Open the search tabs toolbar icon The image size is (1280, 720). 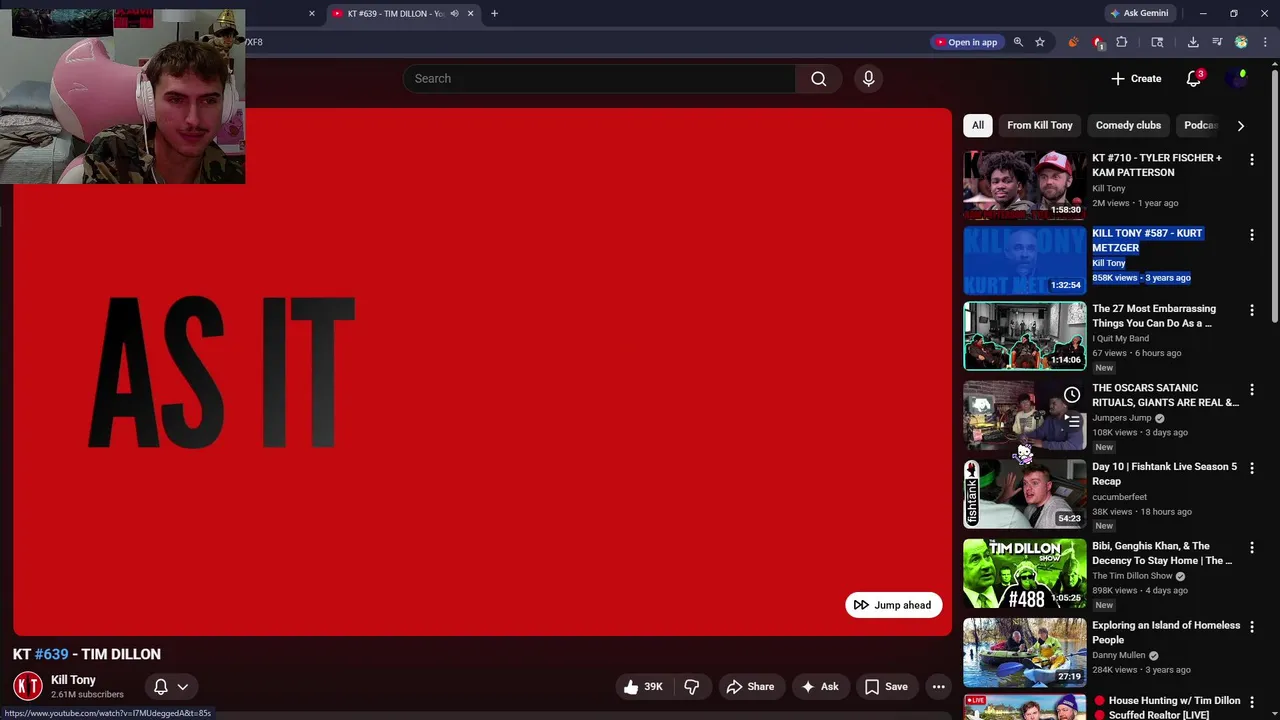tap(1157, 42)
